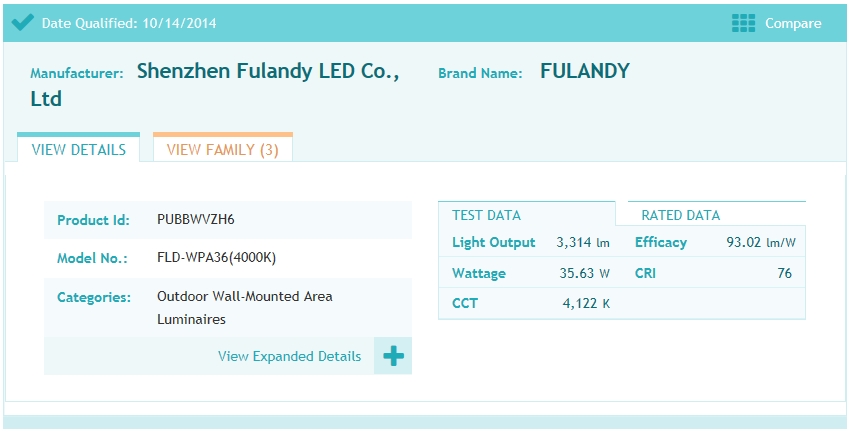The height and width of the screenshot is (439, 854).
Task: Click the qualified checkmark icon
Action: 22,23
